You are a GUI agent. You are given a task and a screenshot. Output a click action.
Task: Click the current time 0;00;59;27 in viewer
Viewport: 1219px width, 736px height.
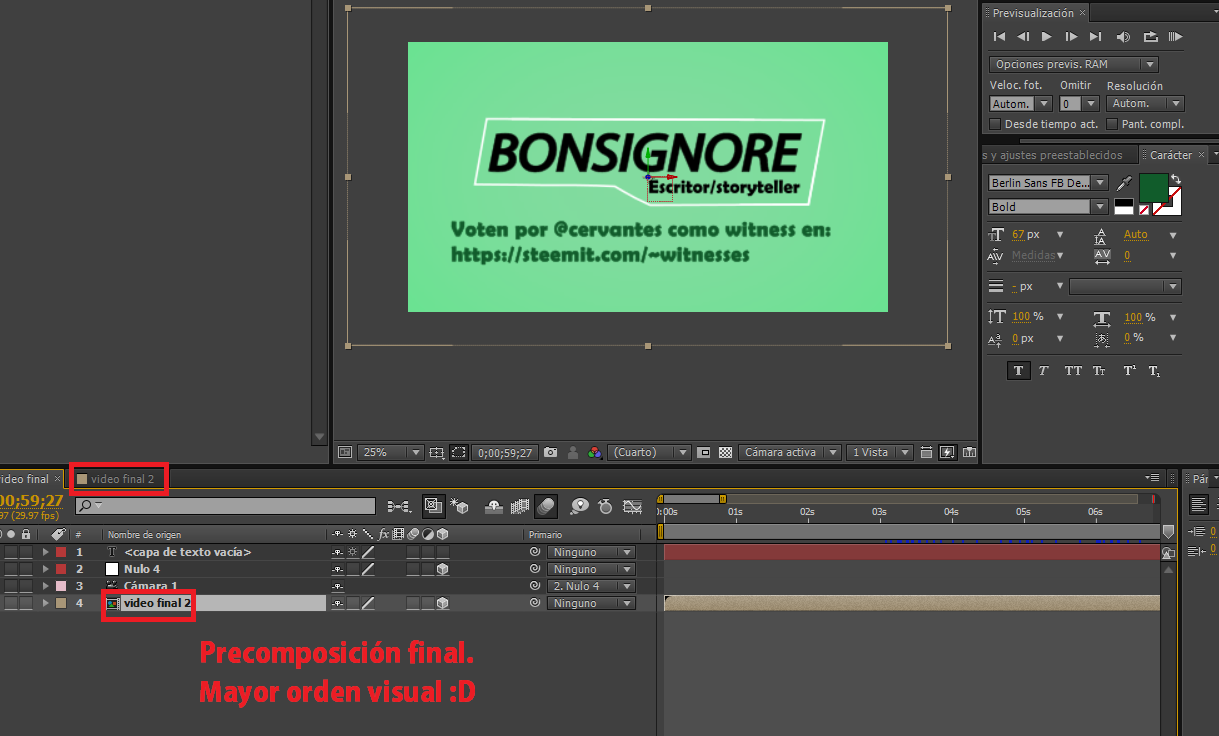click(505, 452)
